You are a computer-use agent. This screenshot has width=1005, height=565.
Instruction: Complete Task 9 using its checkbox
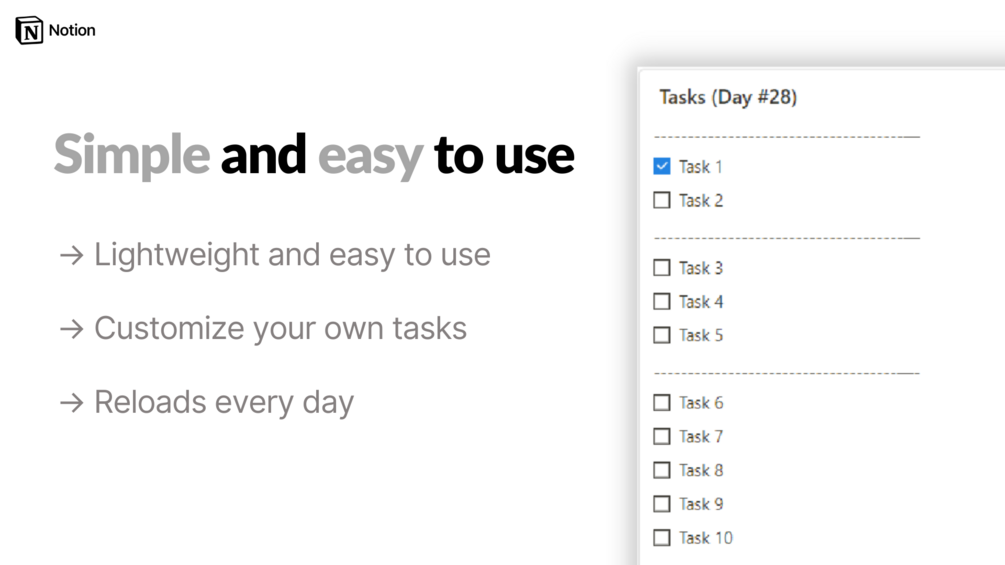[x=662, y=503]
